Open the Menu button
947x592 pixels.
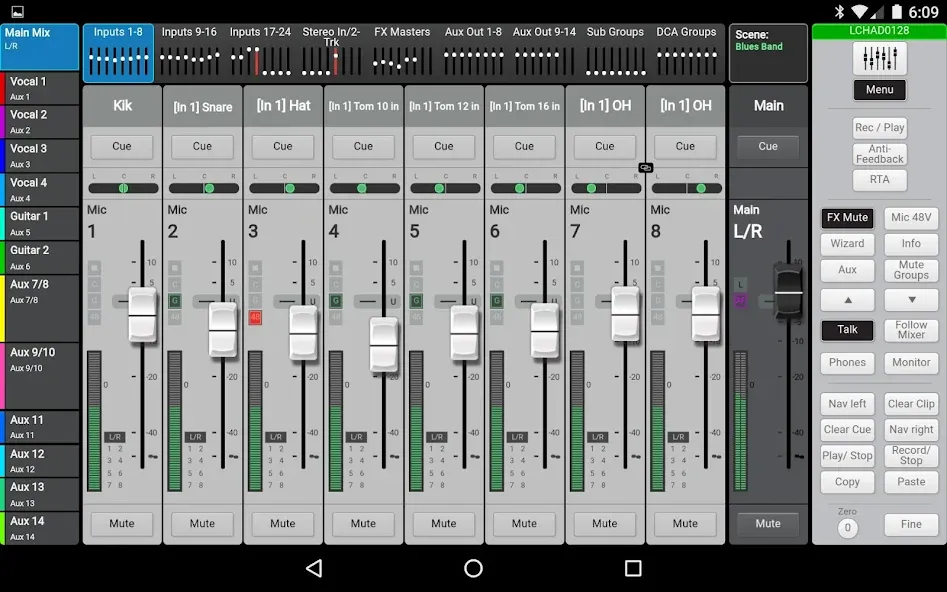click(879, 90)
